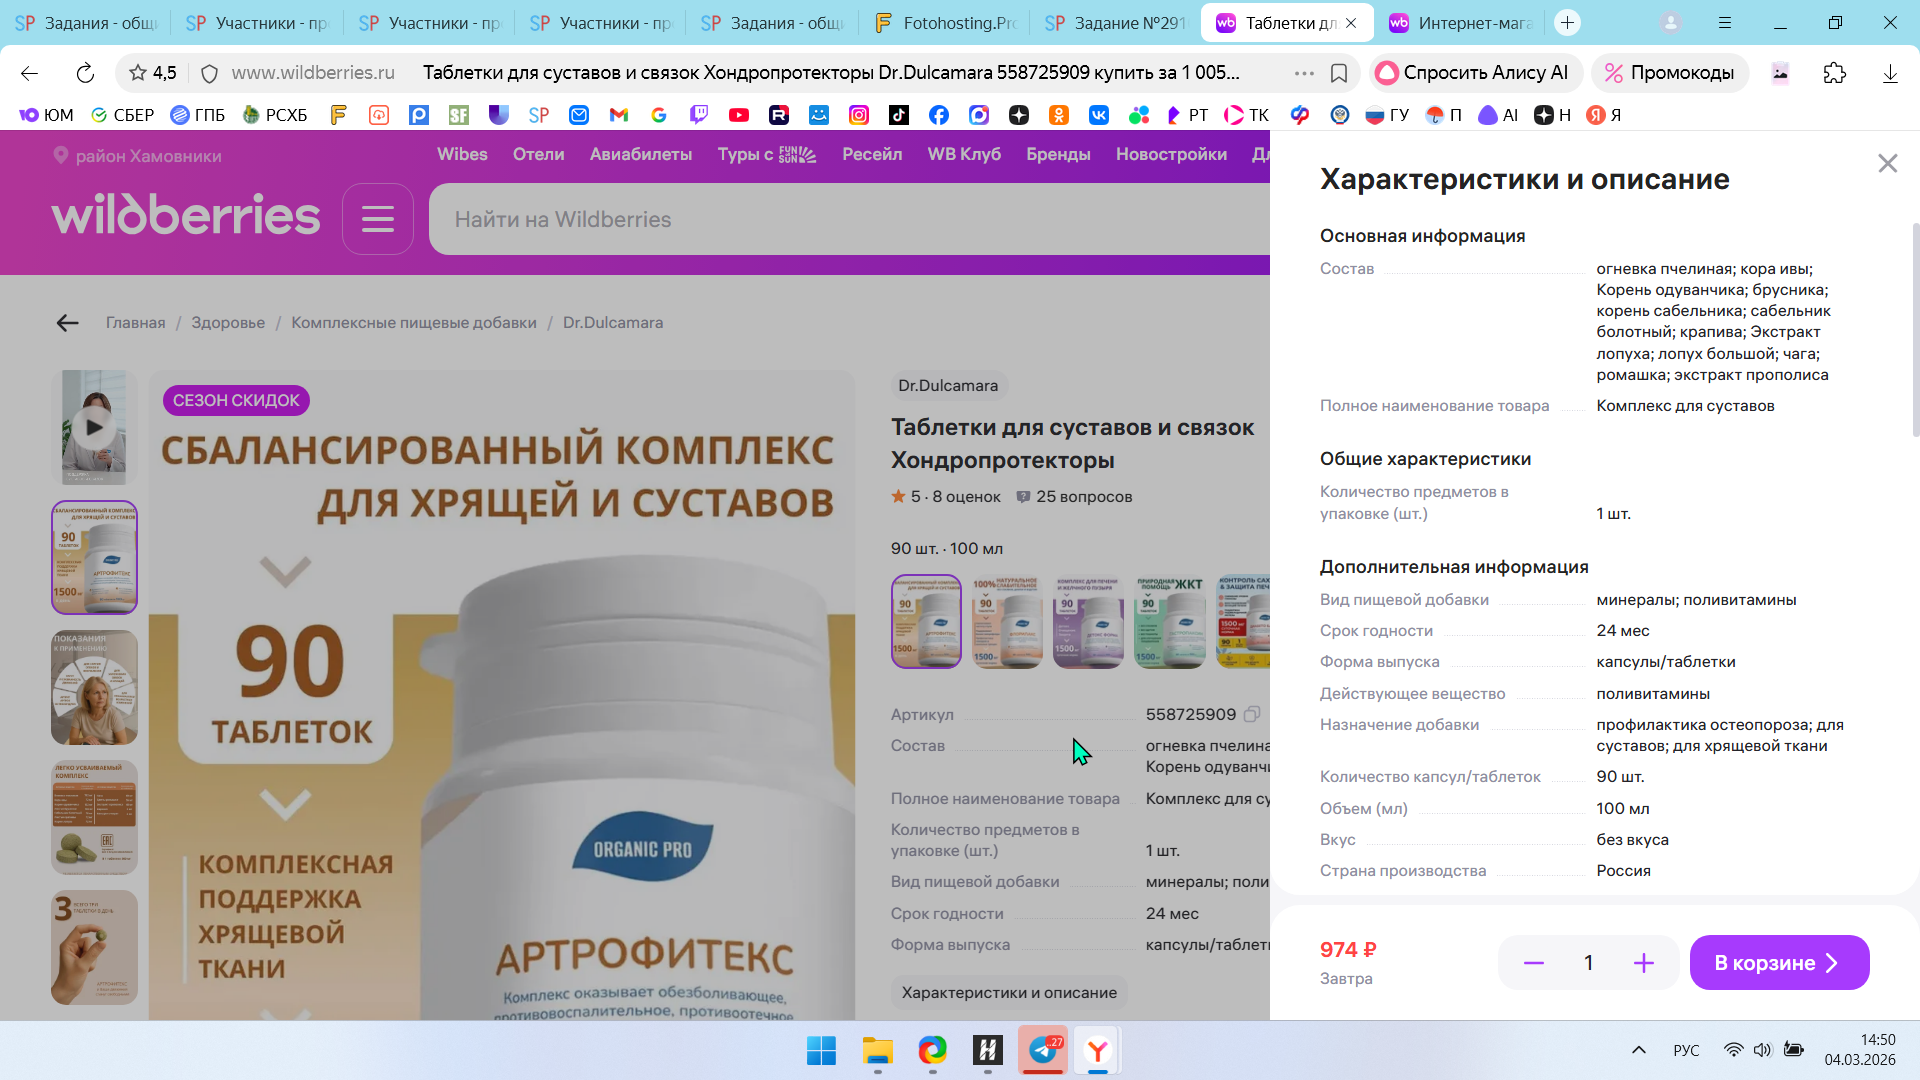Bookmark this page in the address bar
This screenshot has height=1080, width=1920.
1339,73
